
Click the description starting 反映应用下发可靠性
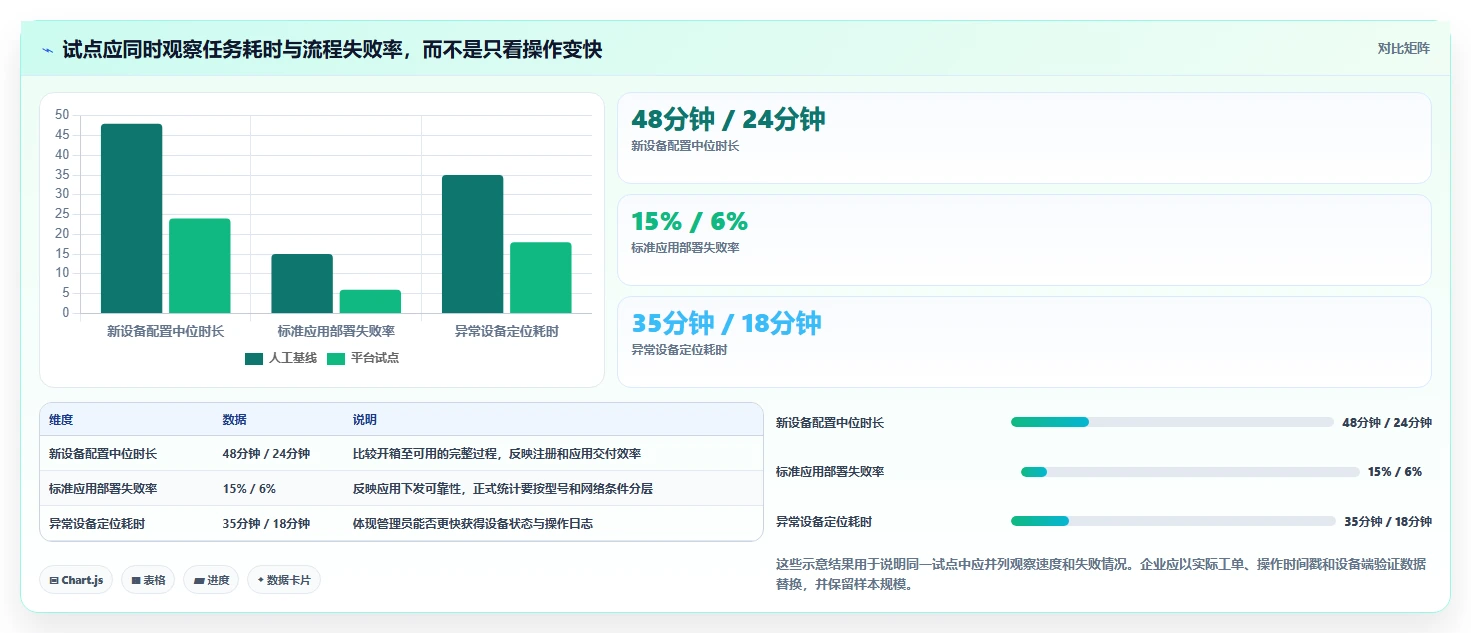pos(503,489)
